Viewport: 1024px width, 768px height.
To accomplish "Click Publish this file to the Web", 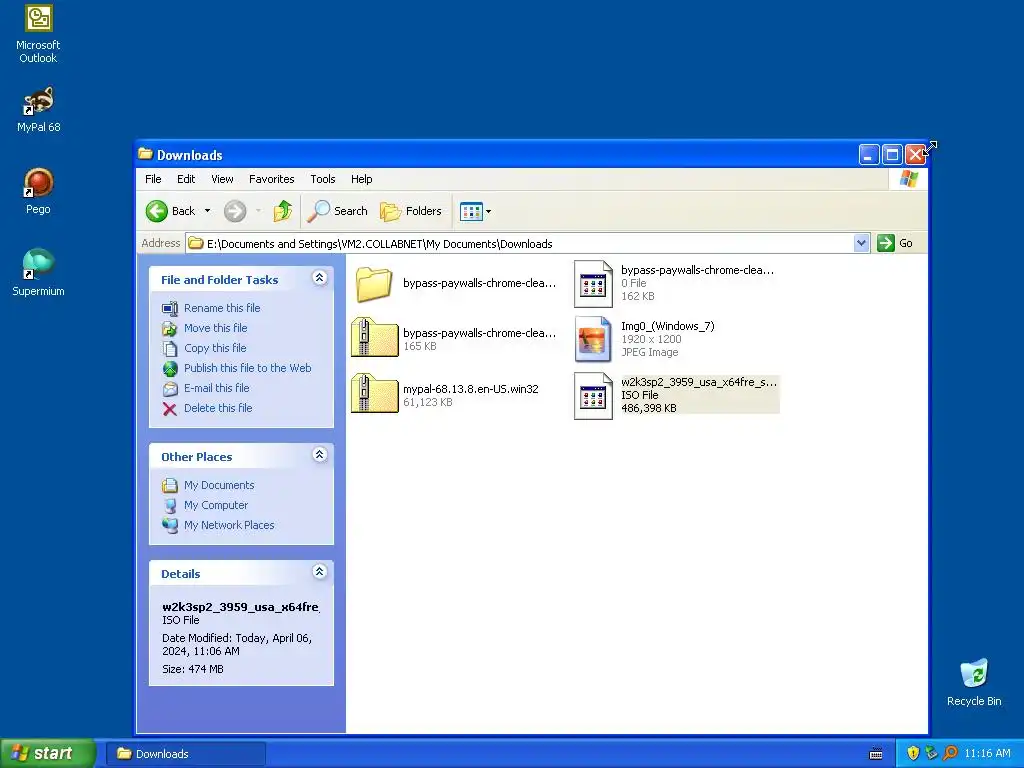I will (x=248, y=368).
